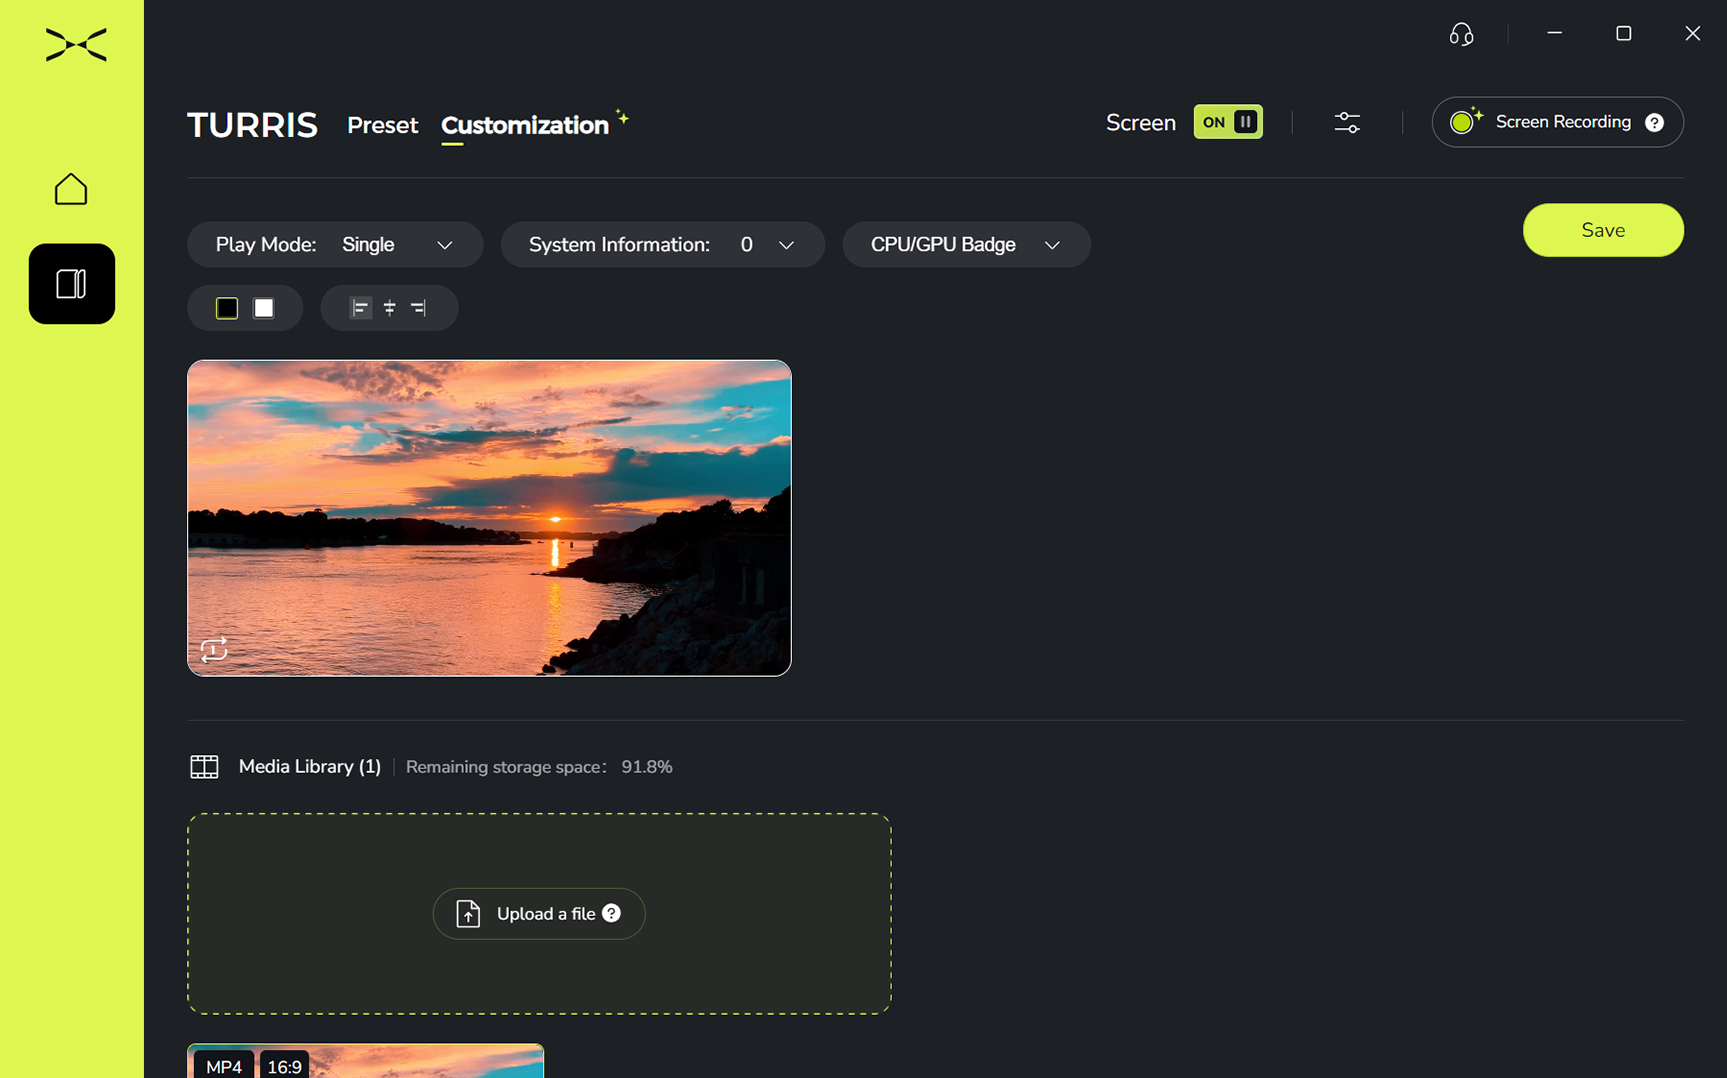Click the right align icon
1727x1078 pixels.
click(418, 308)
